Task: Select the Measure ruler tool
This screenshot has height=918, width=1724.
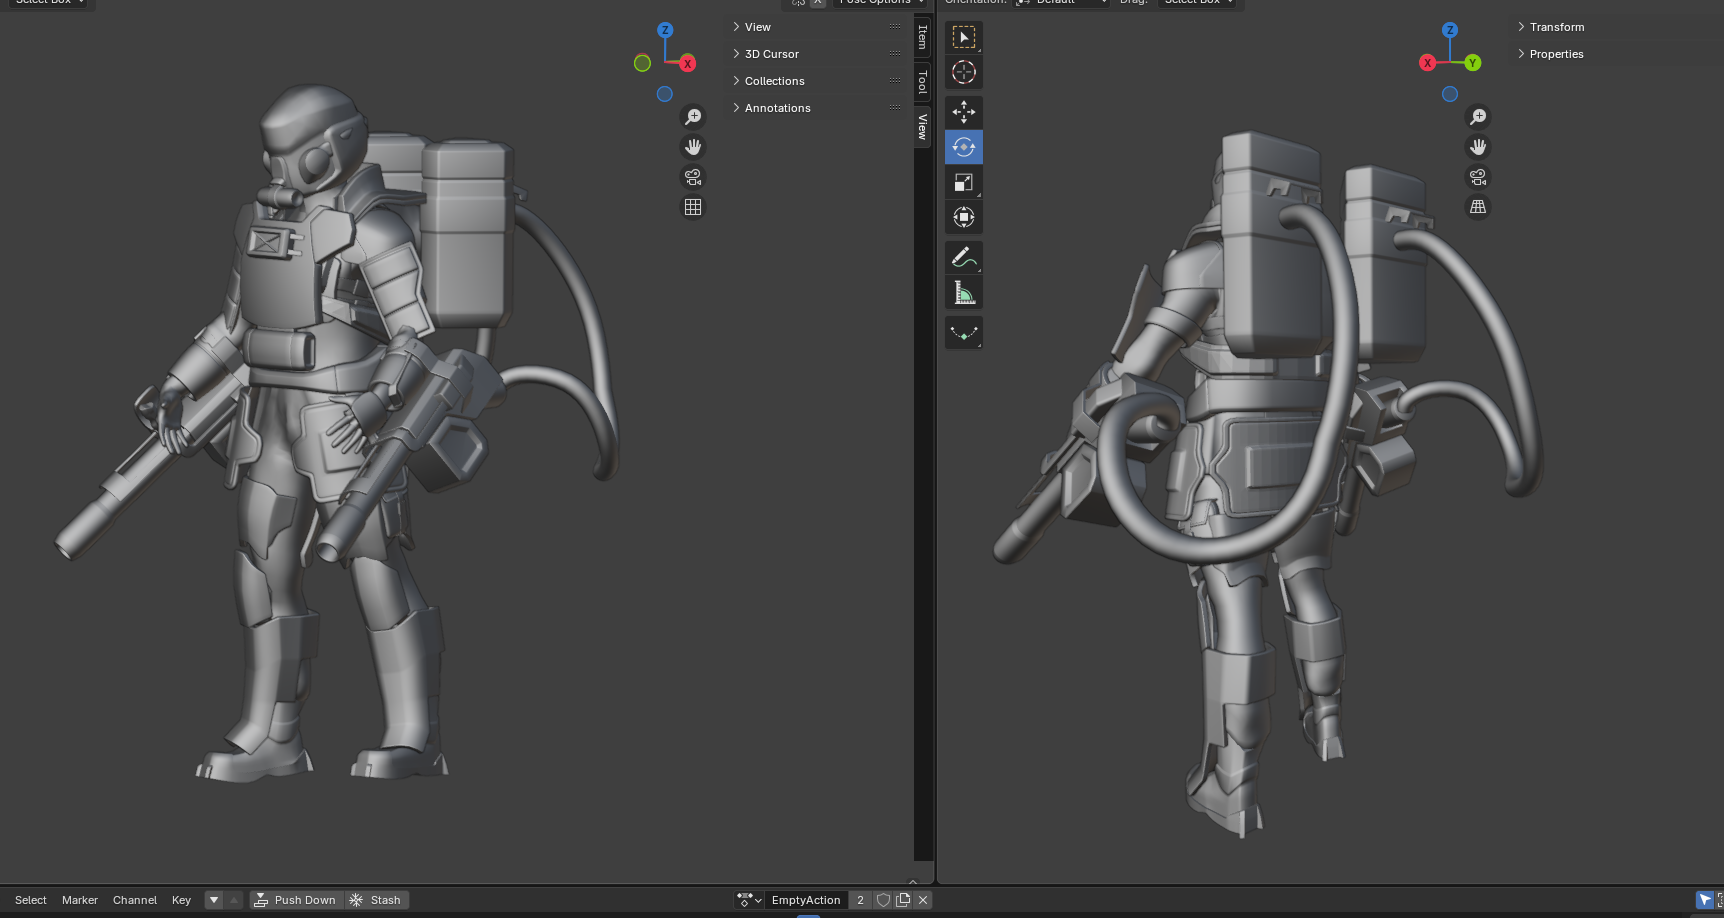Action: 963,293
